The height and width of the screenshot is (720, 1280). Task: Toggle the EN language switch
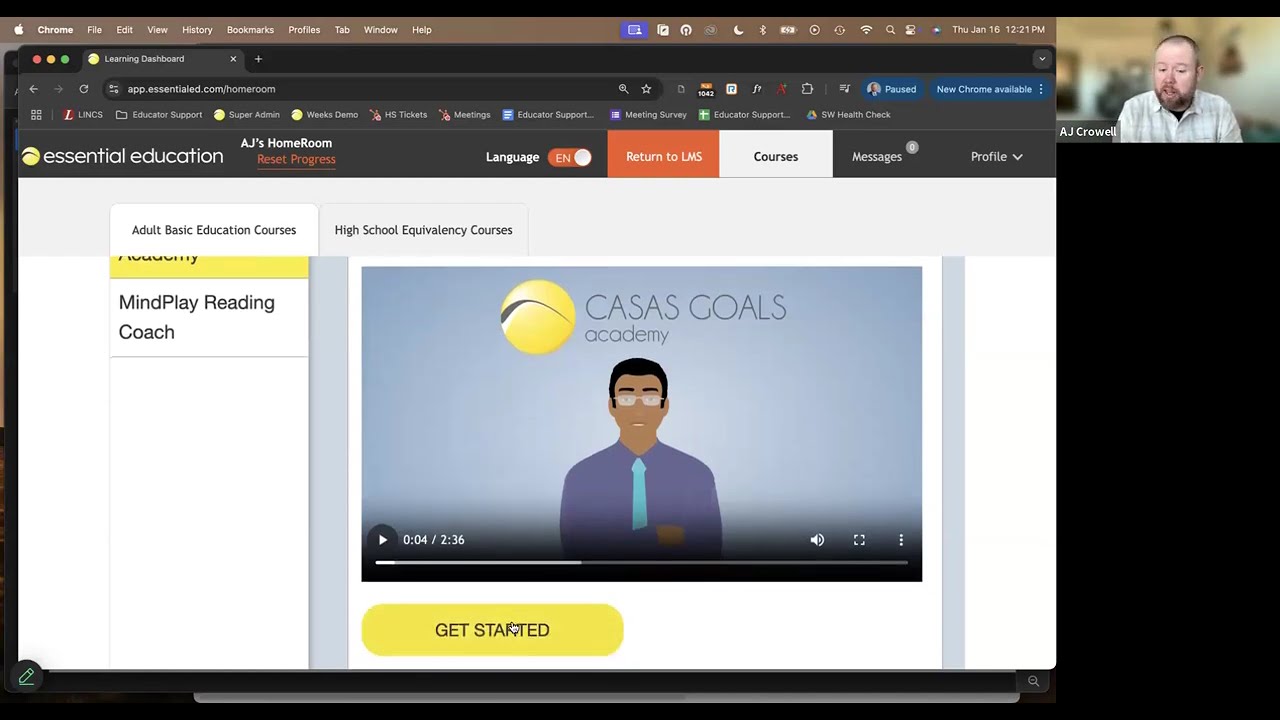[570, 157]
